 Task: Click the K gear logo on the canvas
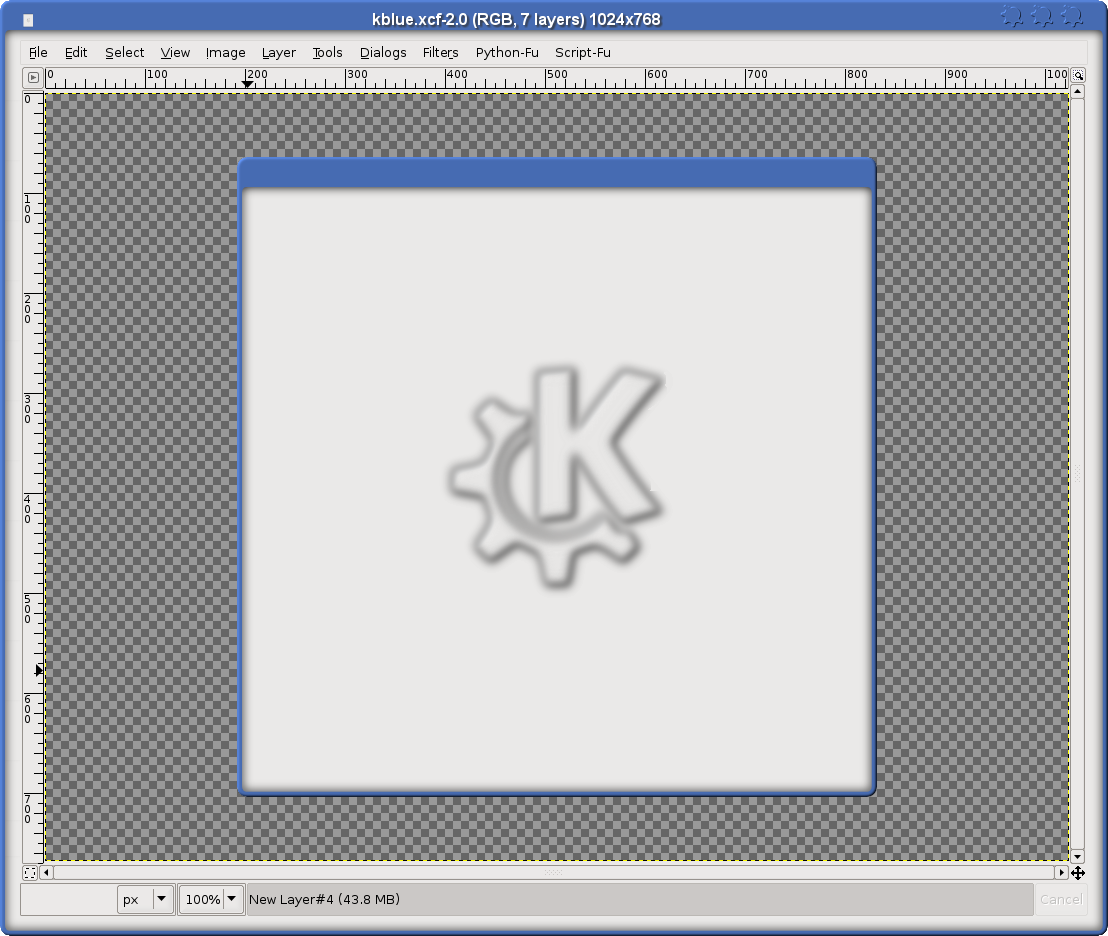556,477
